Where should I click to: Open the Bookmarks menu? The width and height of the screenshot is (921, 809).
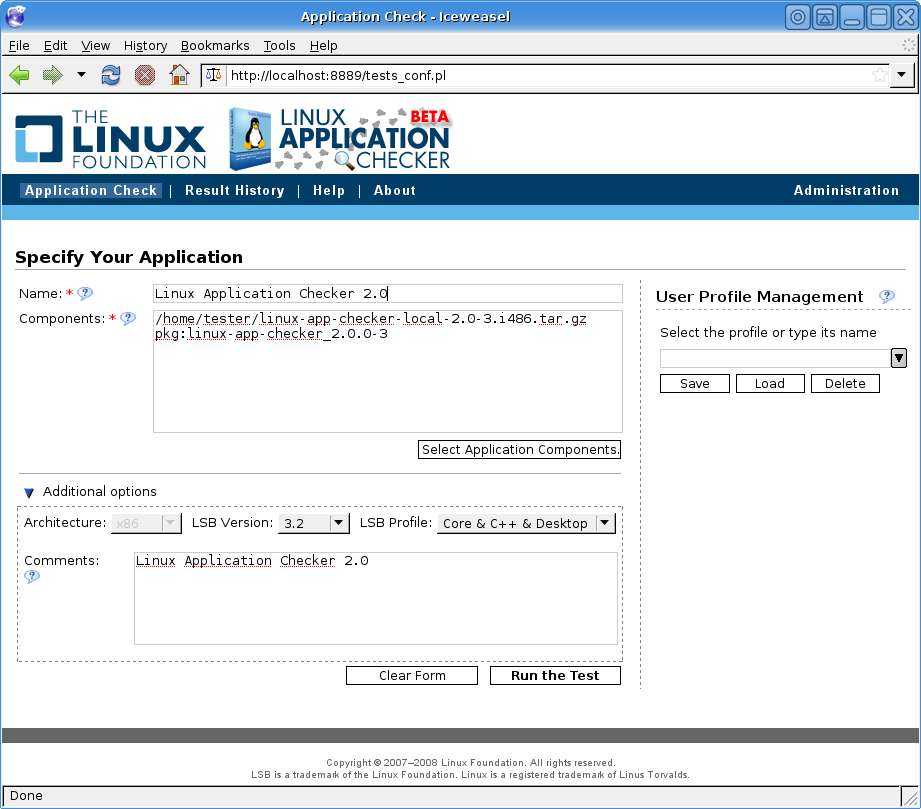point(215,45)
